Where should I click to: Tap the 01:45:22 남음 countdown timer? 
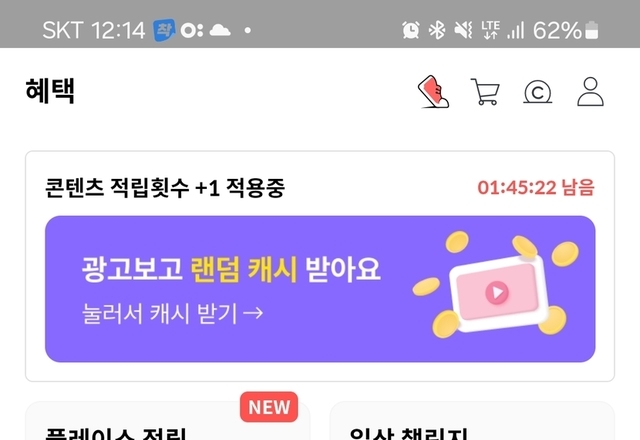[536, 188]
